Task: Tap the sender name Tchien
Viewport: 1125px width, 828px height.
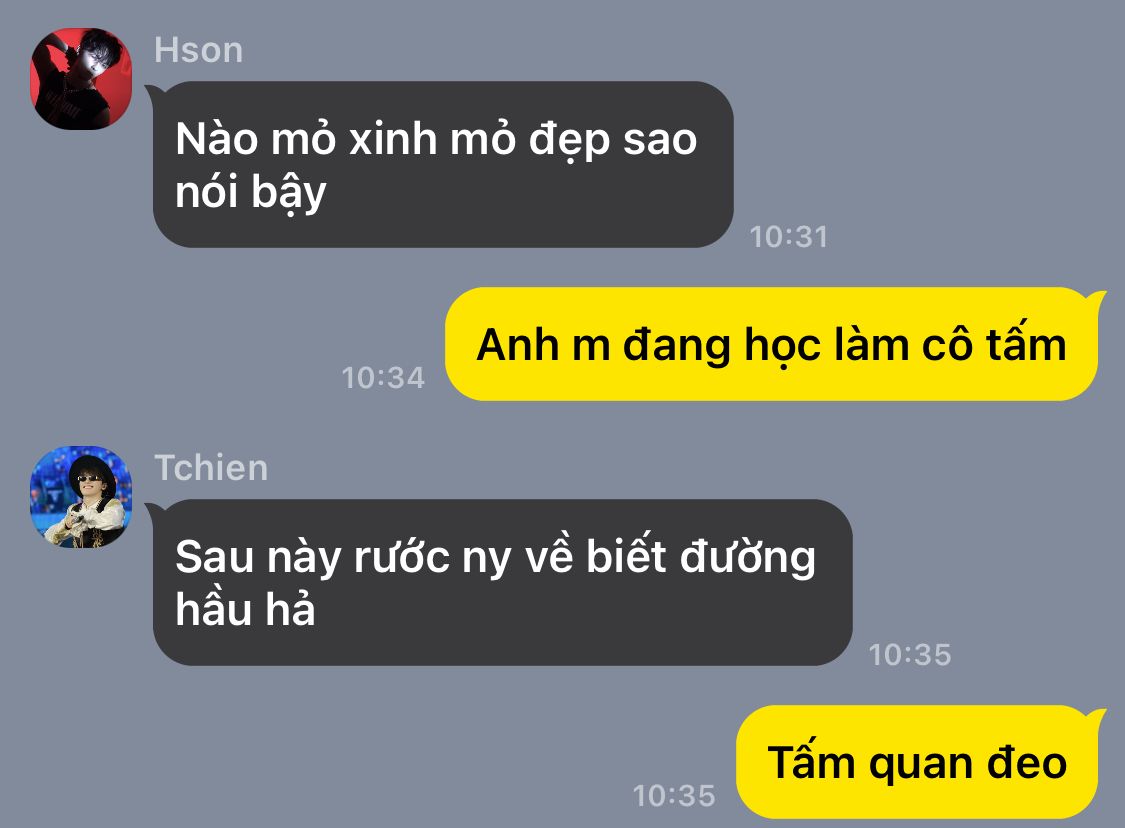Action: (x=211, y=468)
